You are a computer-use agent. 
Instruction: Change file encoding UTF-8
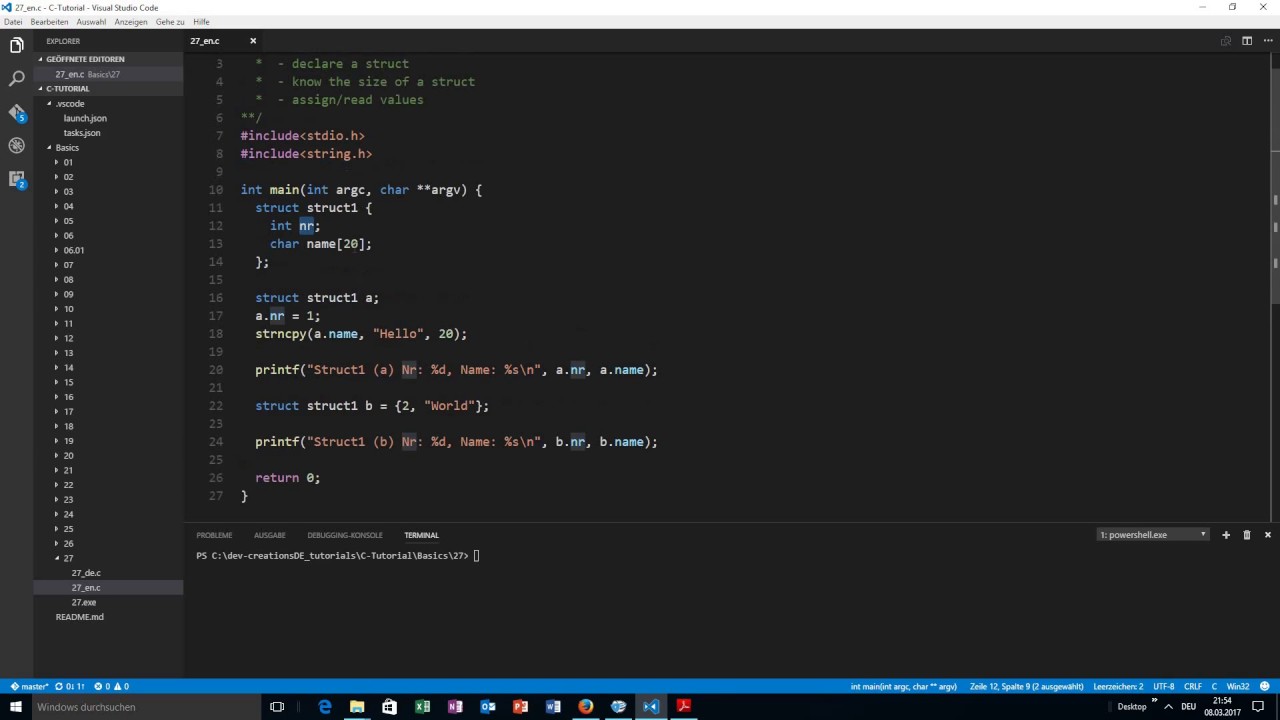coord(1163,687)
